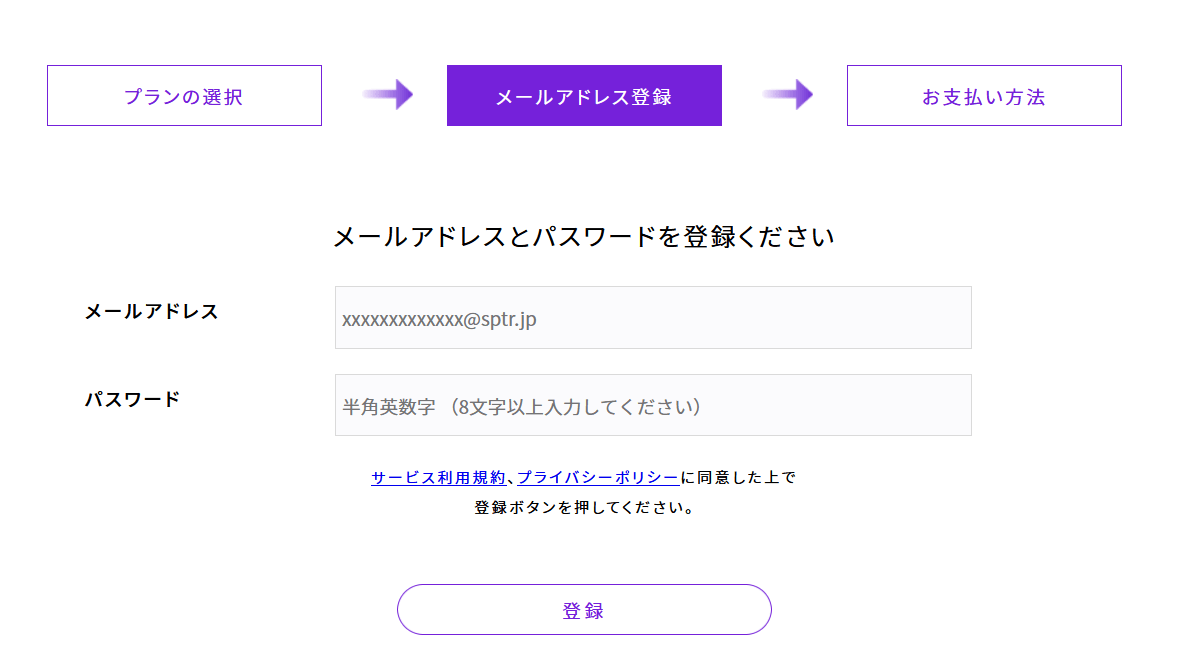Go to the プランの選択 step
The width and height of the screenshot is (1186, 667).
pos(184,95)
